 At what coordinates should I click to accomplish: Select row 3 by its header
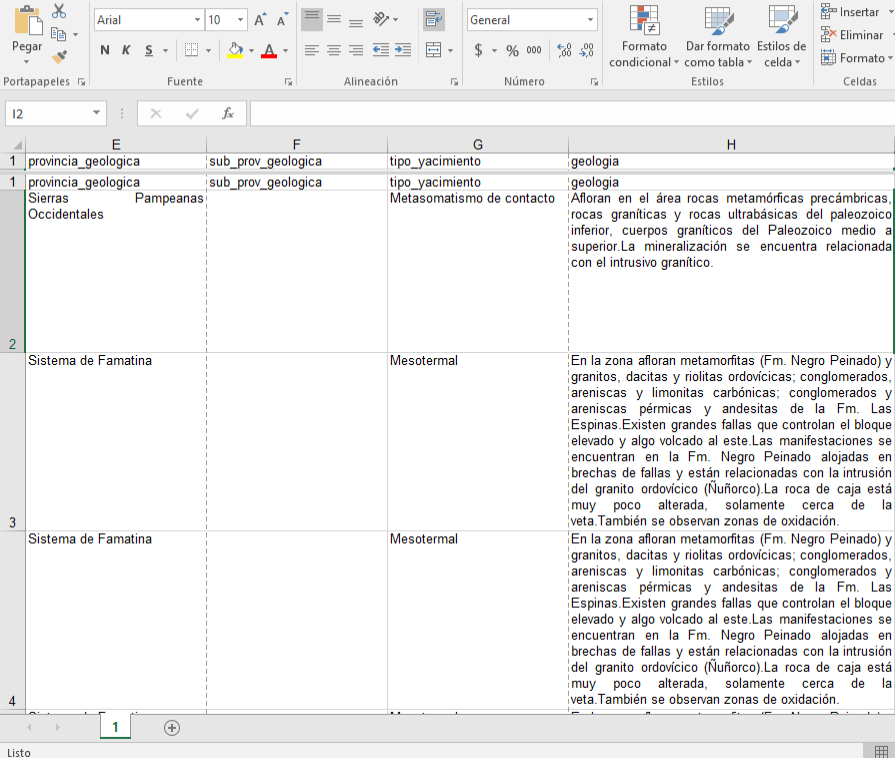[x=13, y=442]
